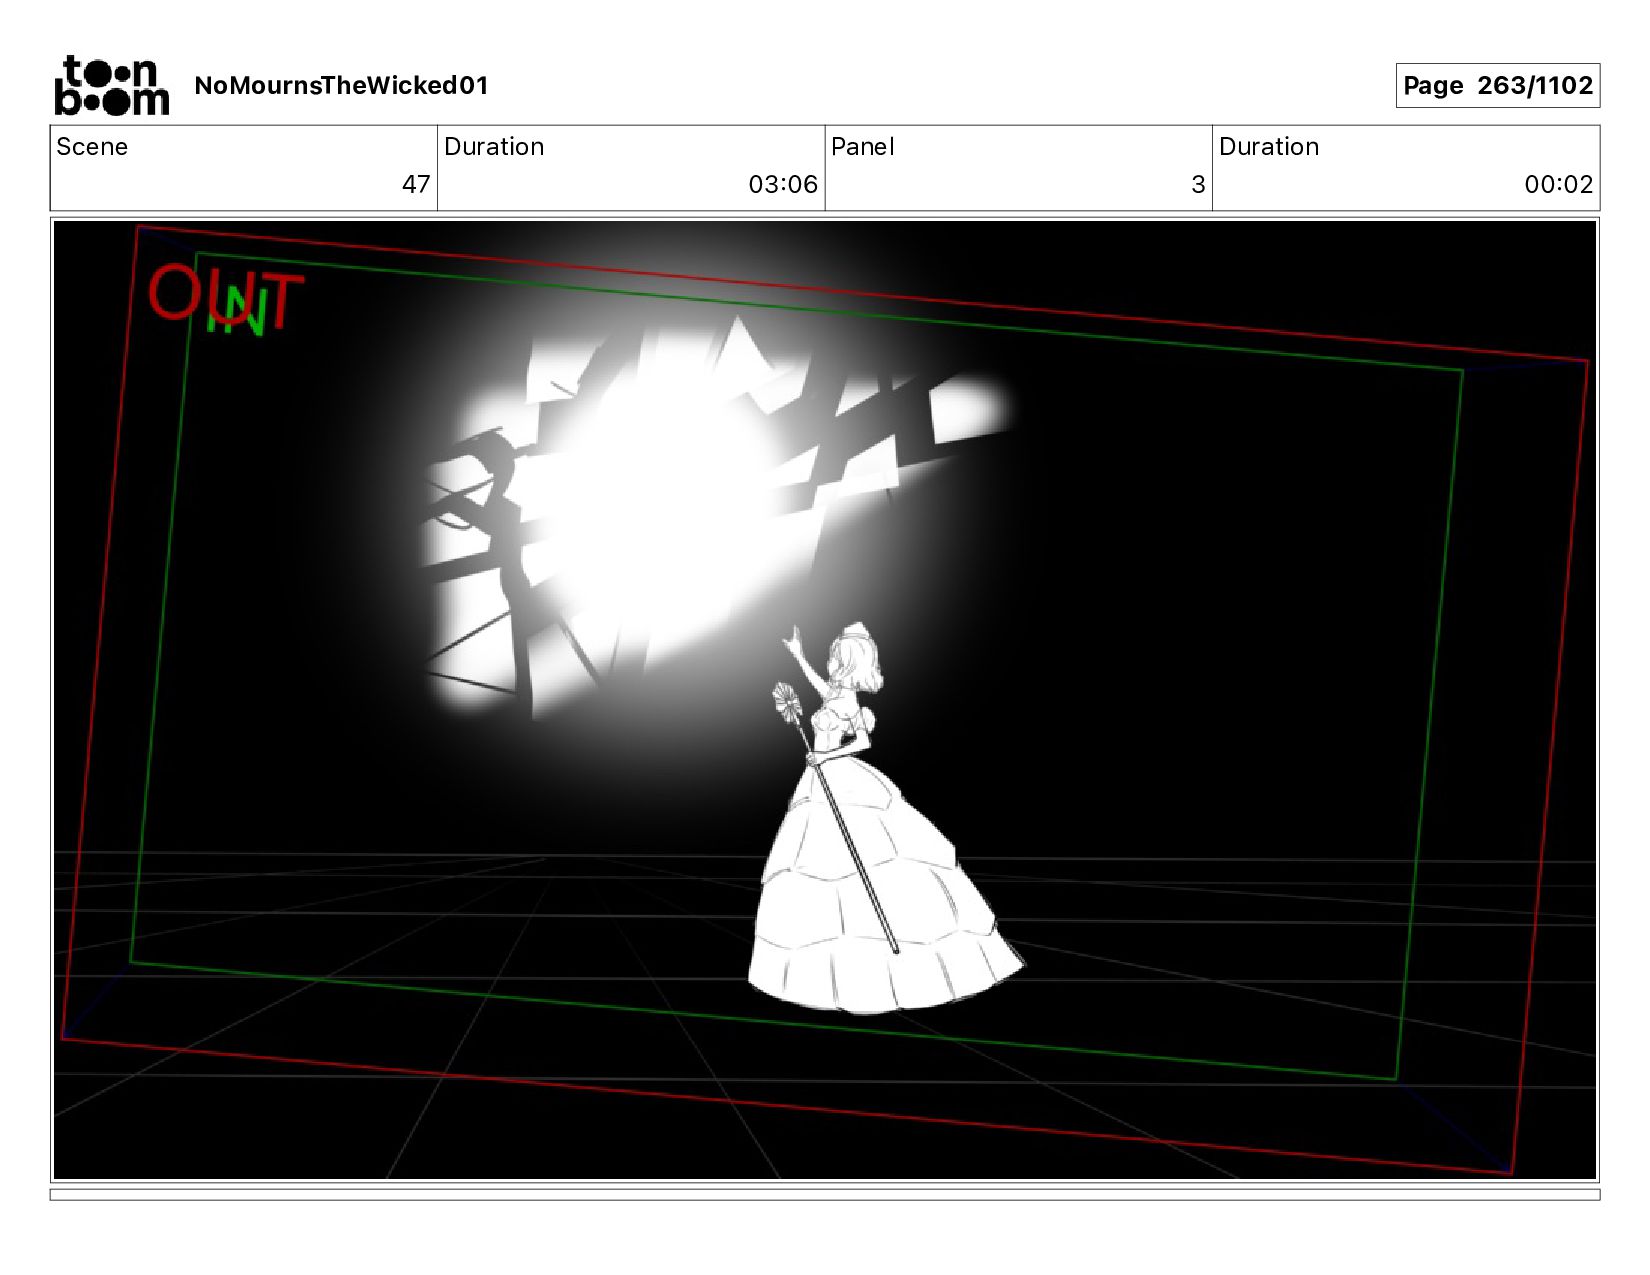Open the storyboard panel image

[x=825, y=700]
